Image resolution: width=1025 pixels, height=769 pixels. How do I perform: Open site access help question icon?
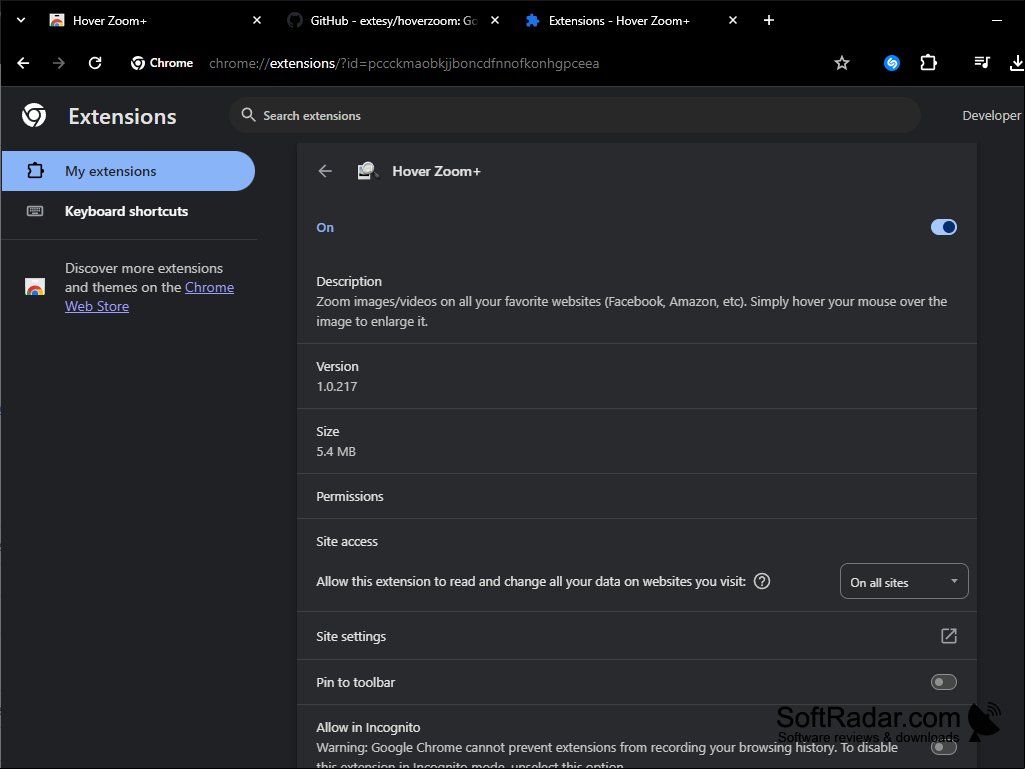(x=762, y=581)
